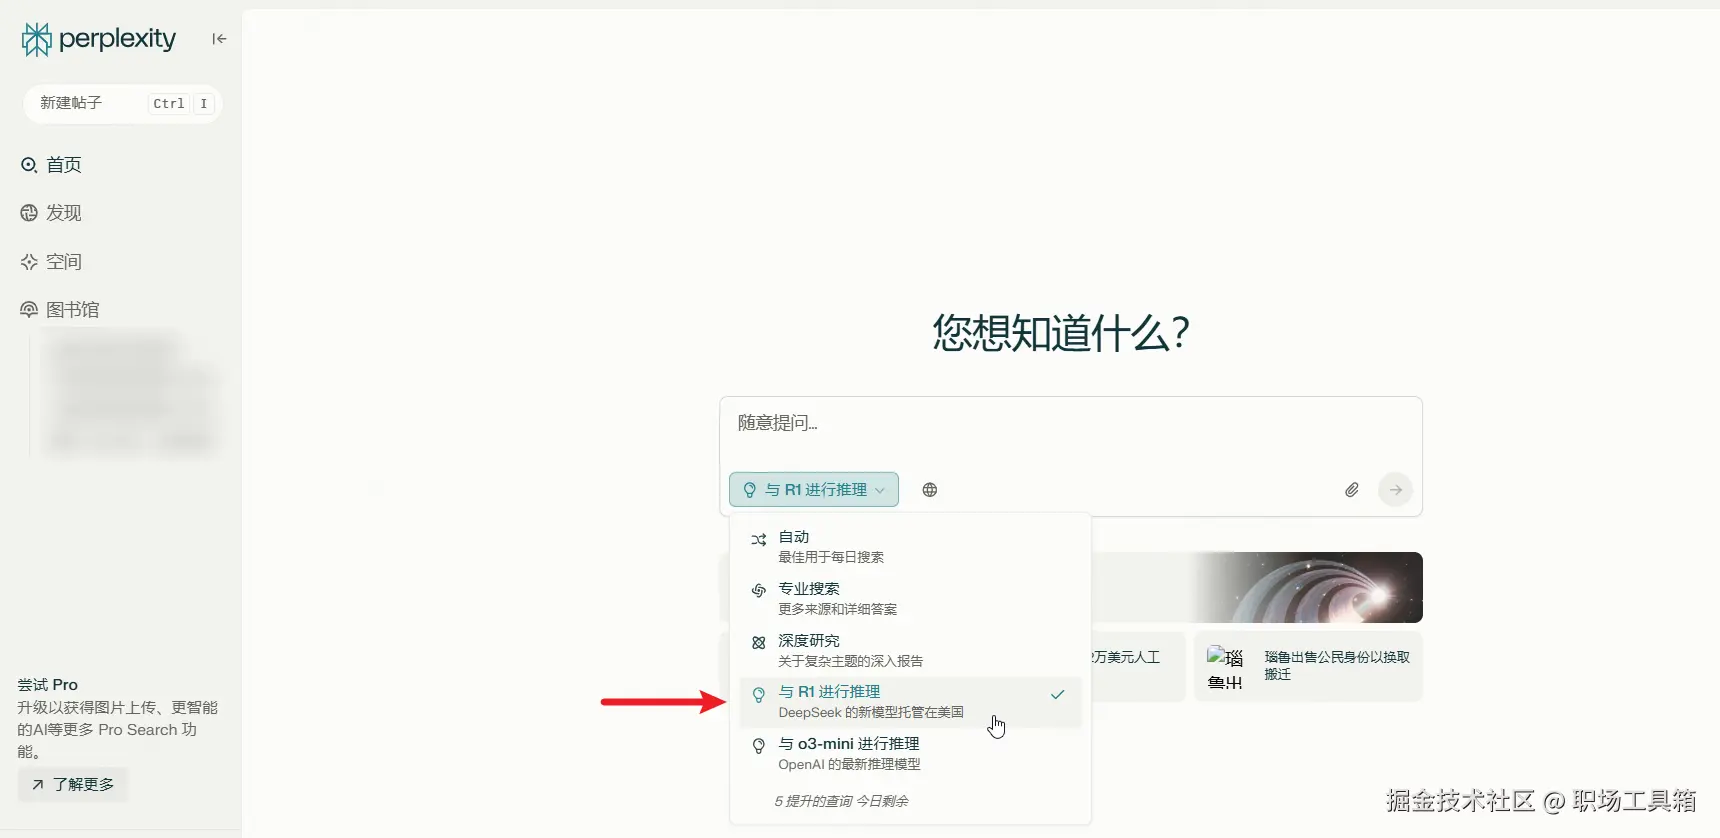Click the arrow icon on 了解更多 button

37,785
